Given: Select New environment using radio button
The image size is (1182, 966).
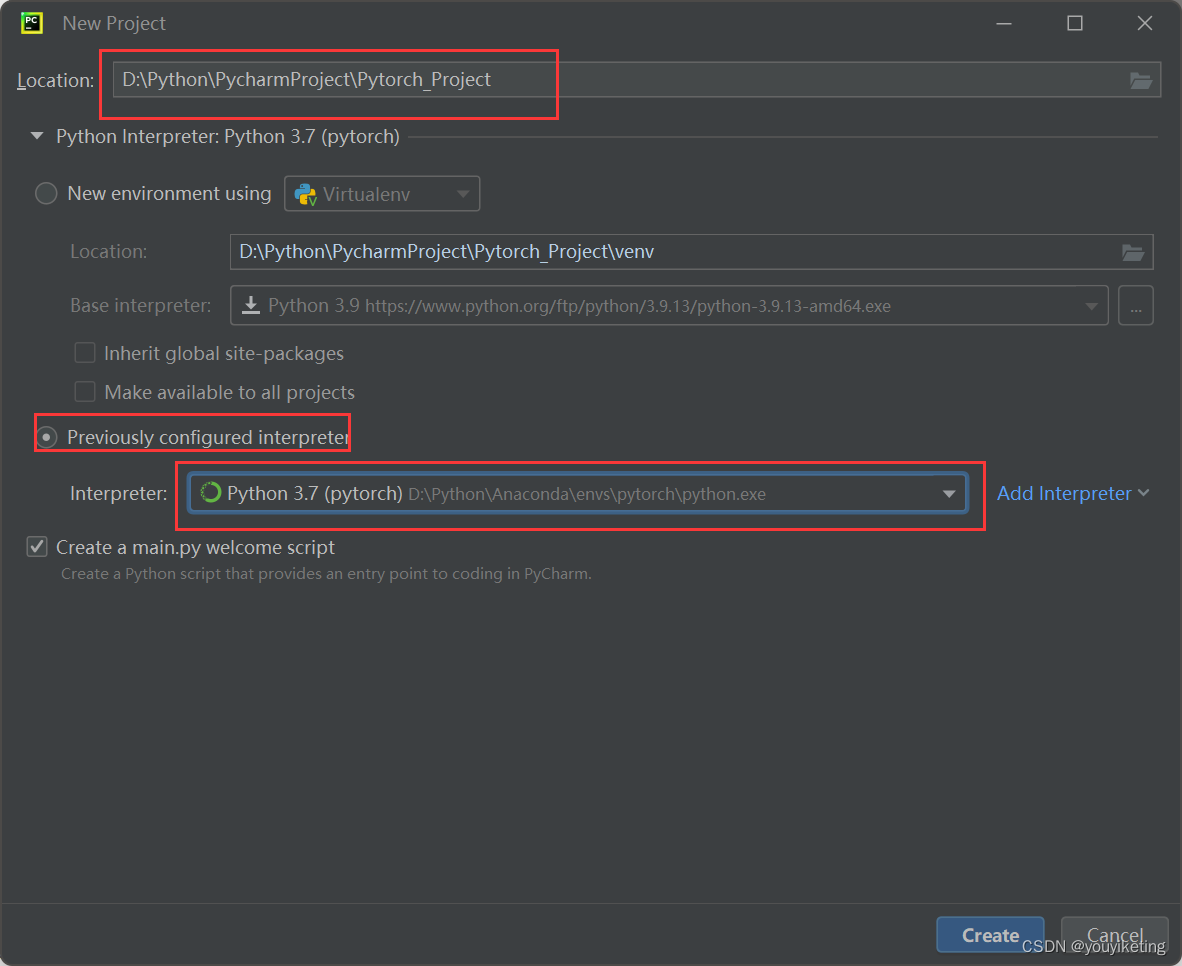Looking at the screenshot, I should coord(47,194).
